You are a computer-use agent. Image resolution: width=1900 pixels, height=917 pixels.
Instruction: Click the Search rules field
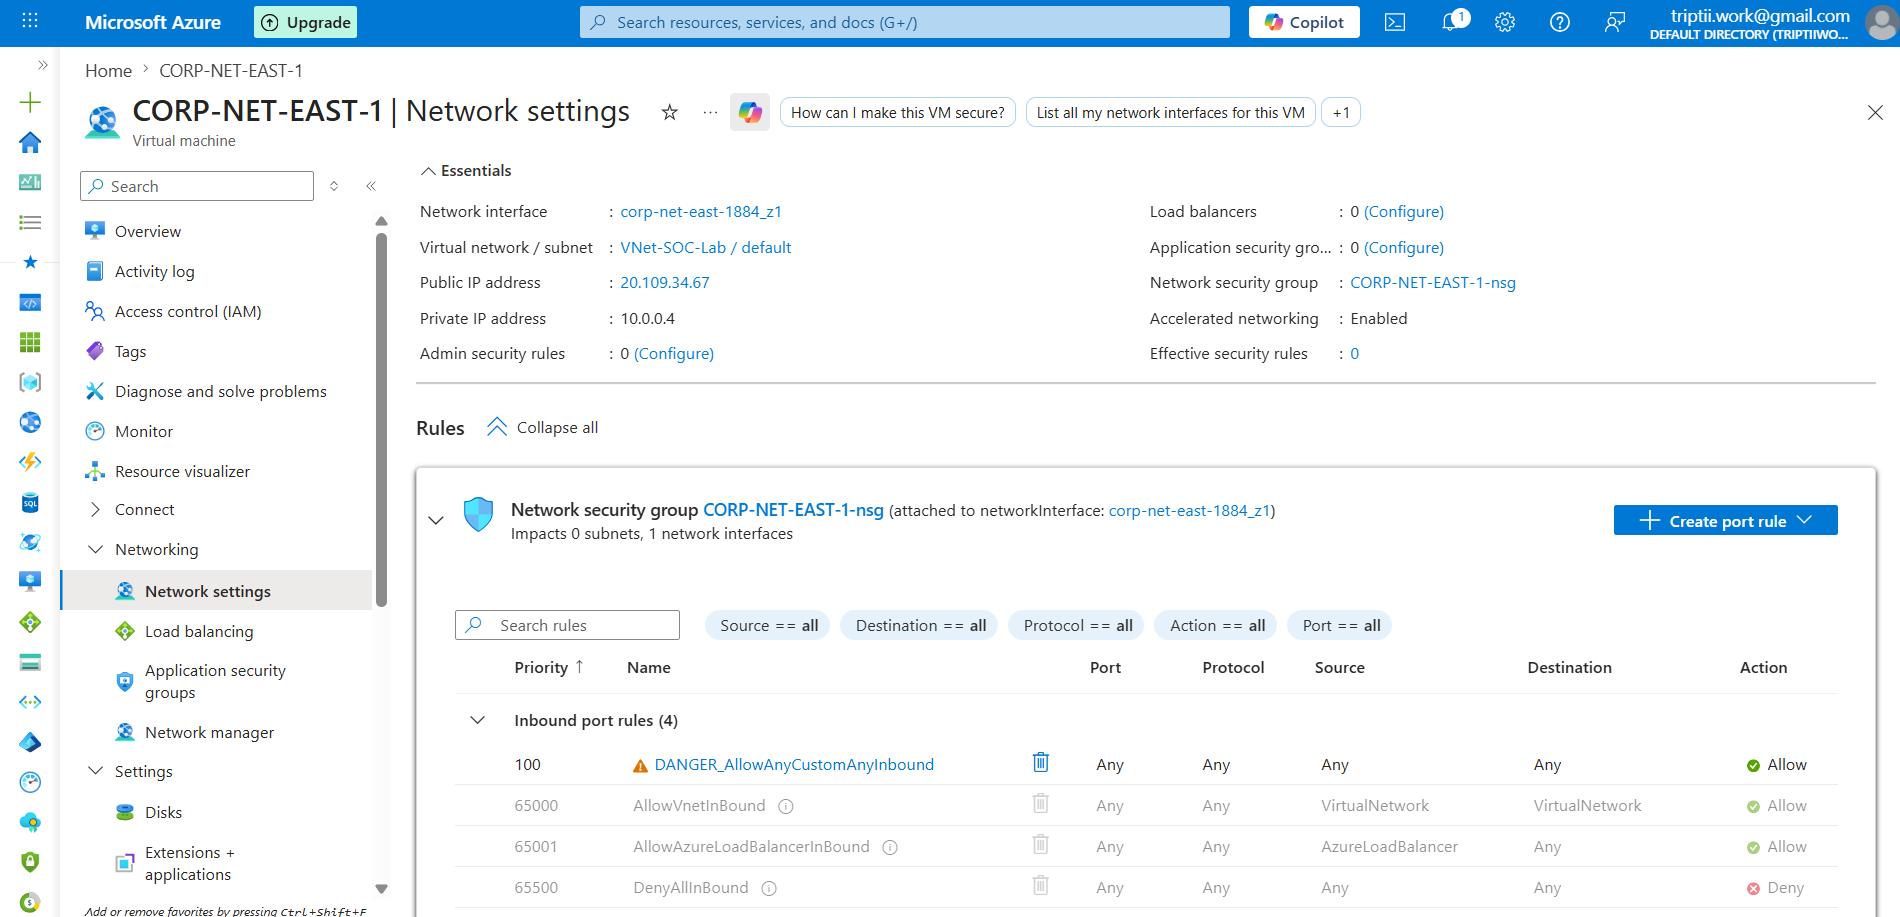(567, 625)
